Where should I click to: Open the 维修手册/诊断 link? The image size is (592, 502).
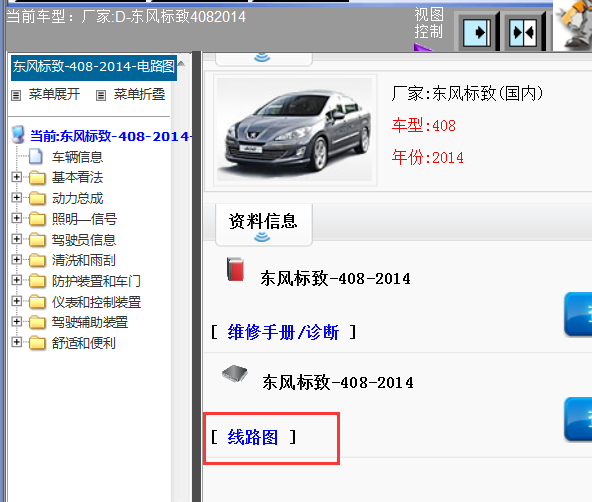pyautogui.click(x=283, y=333)
